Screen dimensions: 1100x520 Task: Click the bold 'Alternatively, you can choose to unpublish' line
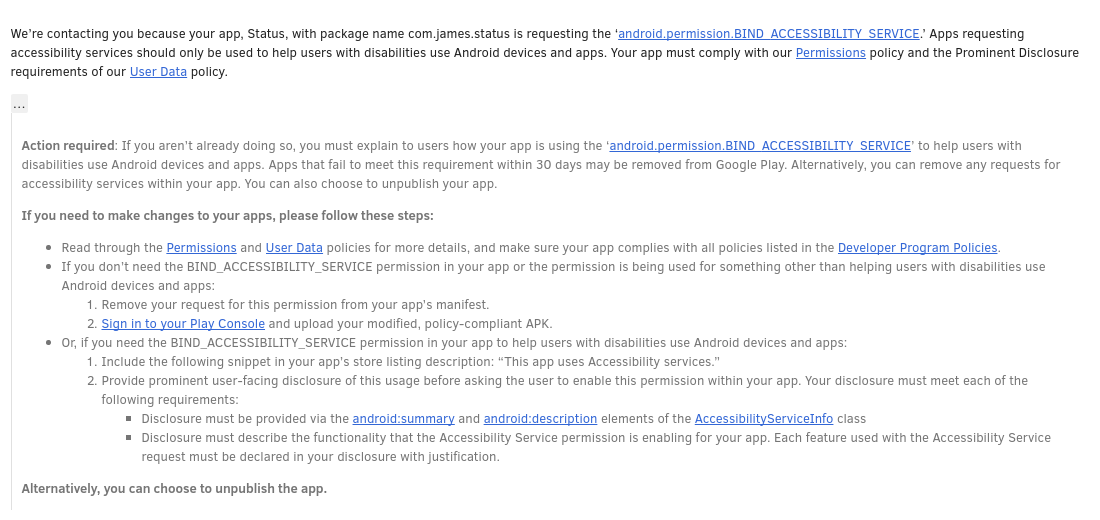pos(174,489)
